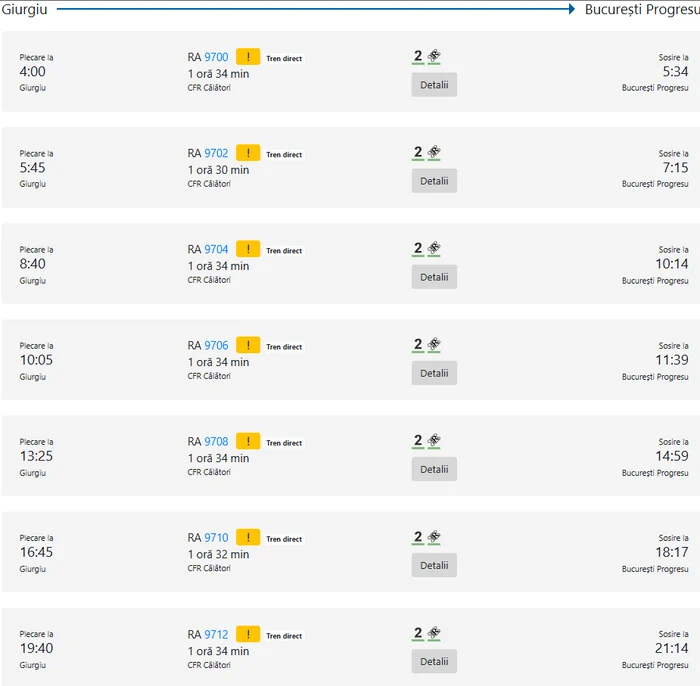Open the train 9712 link
The width and height of the screenshot is (700, 686).
(216, 634)
